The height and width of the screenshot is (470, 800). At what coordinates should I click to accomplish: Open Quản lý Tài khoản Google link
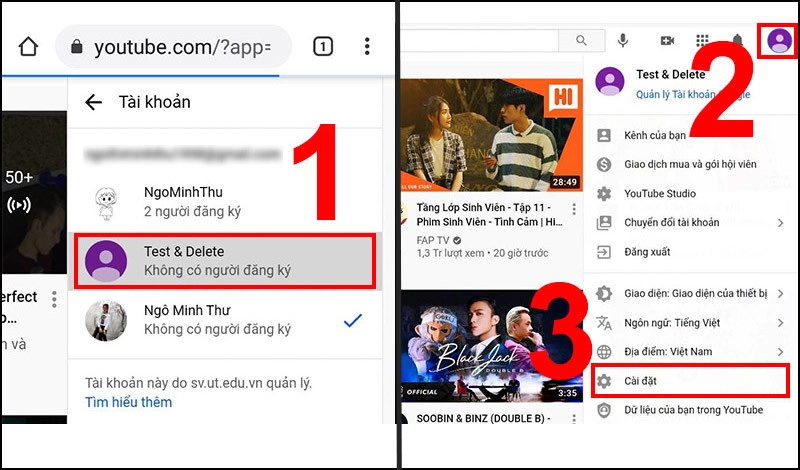tap(693, 94)
